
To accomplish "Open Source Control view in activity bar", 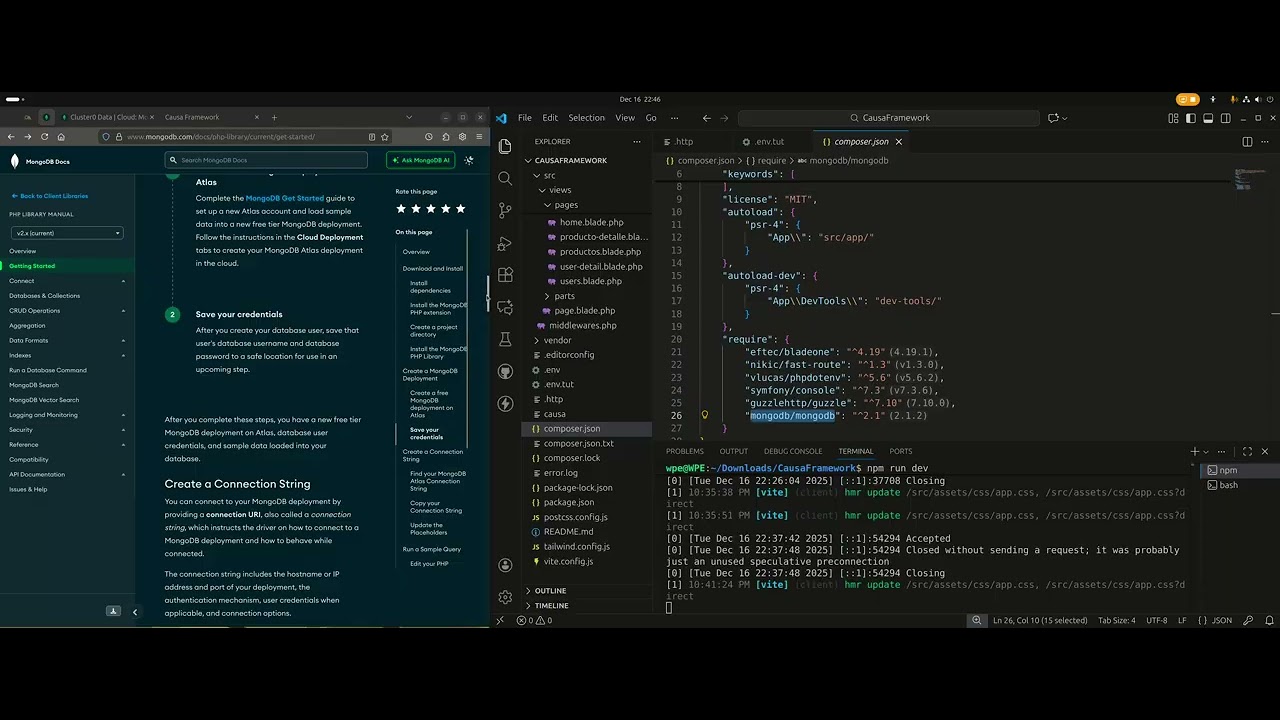I will [x=505, y=210].
